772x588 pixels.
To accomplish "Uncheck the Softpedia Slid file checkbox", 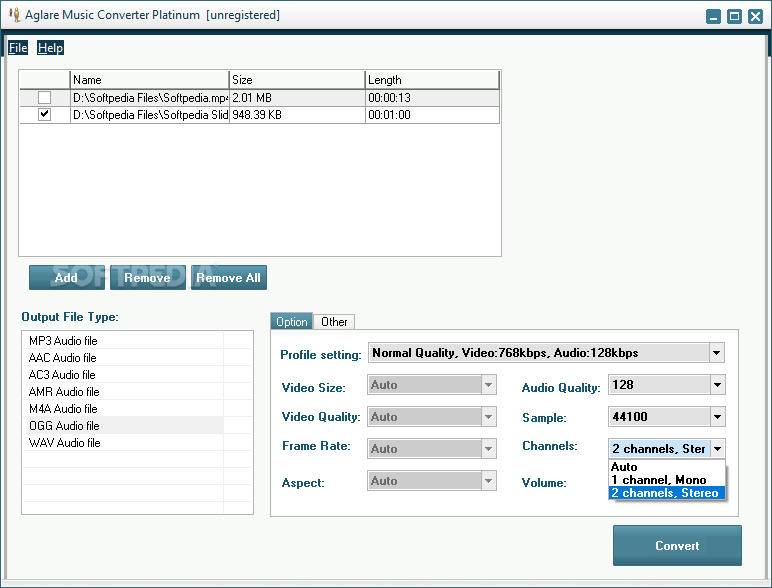I will pos(44,115).
